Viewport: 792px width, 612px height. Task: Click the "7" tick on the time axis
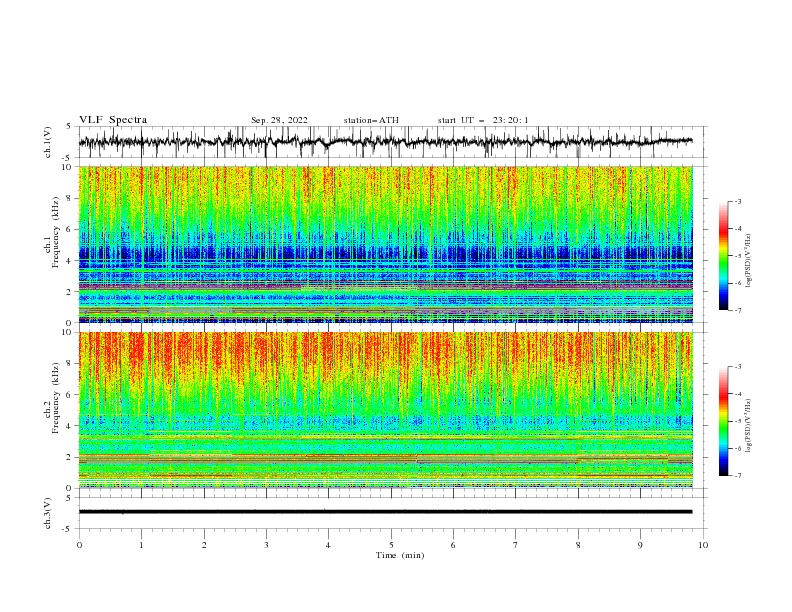click(x=516, y=545)
